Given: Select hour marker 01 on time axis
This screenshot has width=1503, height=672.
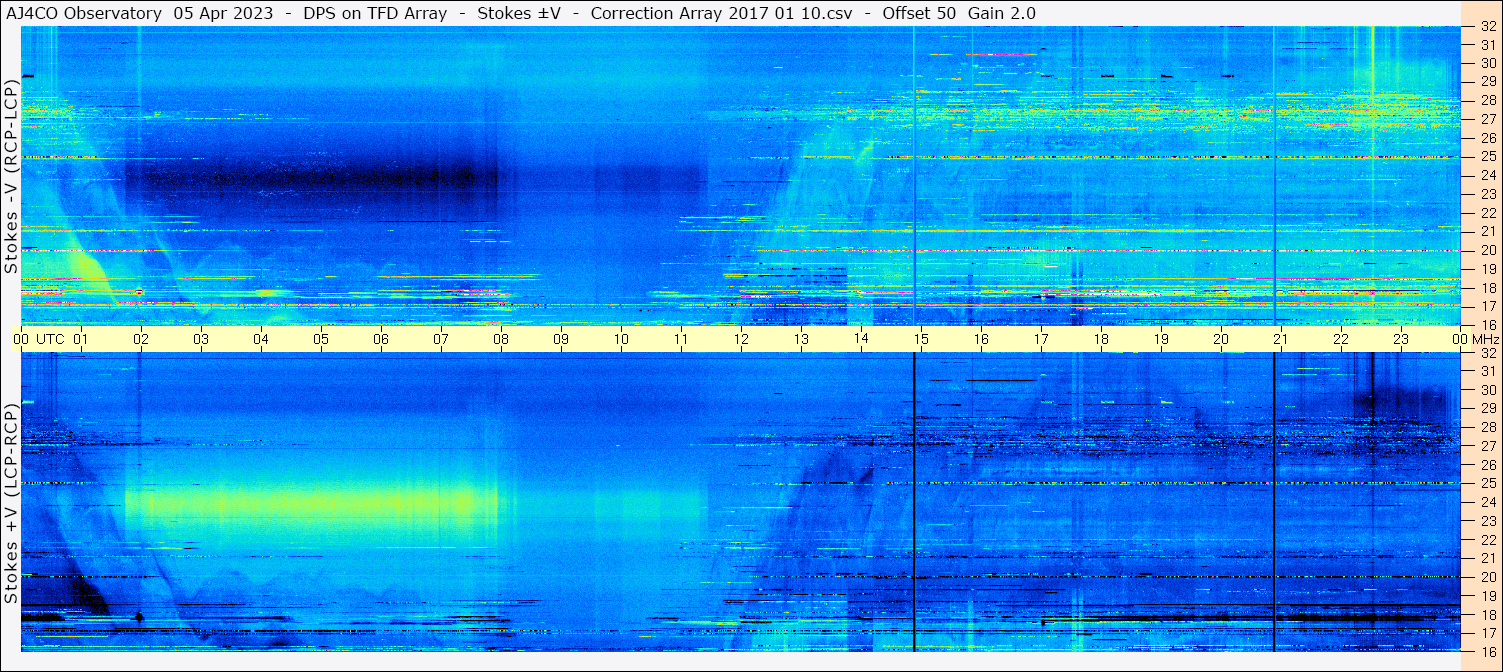Looking at the screenshot, I should coord(81,339).
